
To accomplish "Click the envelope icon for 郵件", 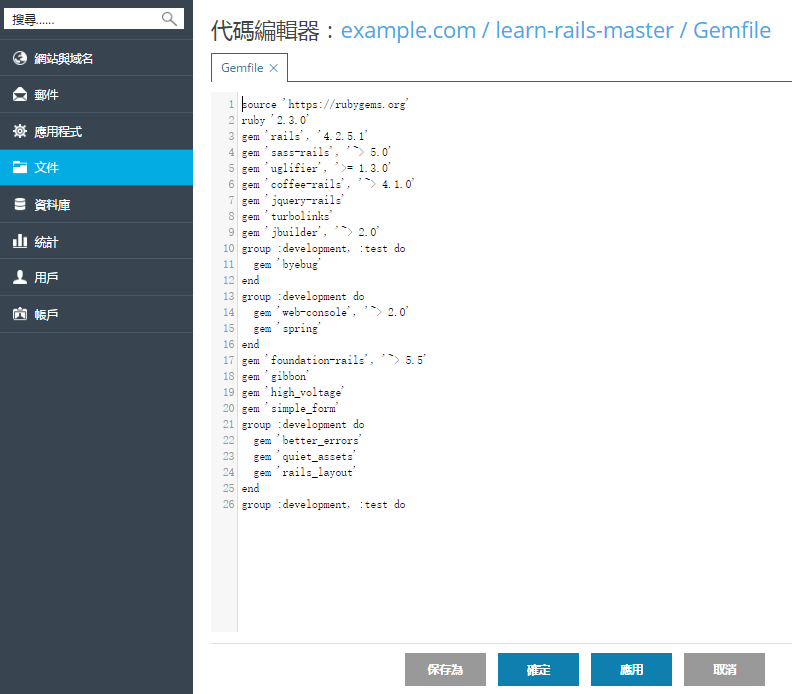I will click(x=20, y=95).
